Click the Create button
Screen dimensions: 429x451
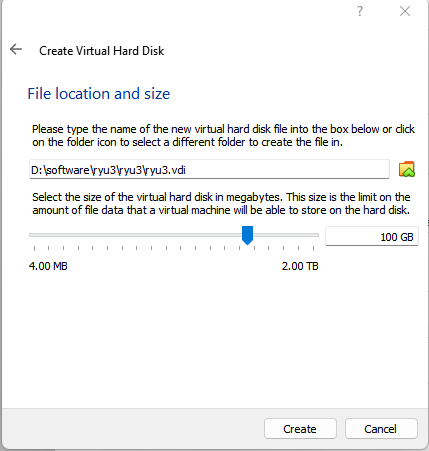pos(300,429)
